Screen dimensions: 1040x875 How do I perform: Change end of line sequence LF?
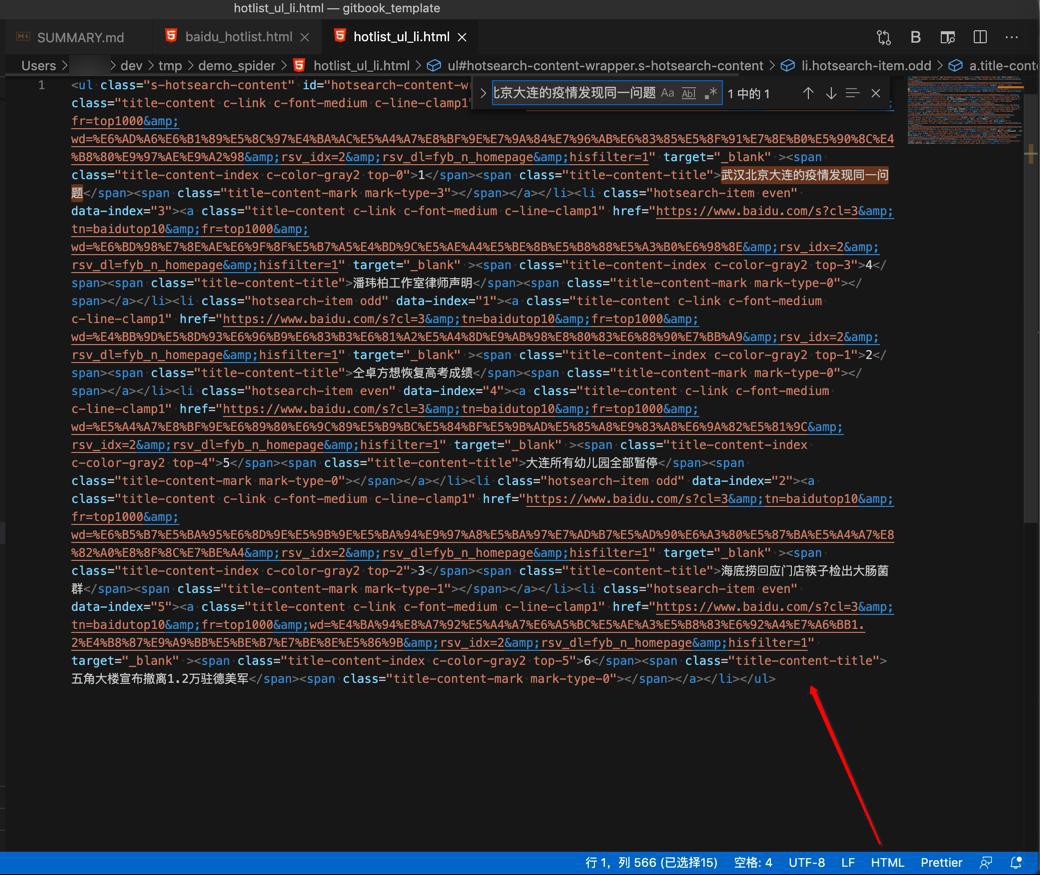coord(848,862)
